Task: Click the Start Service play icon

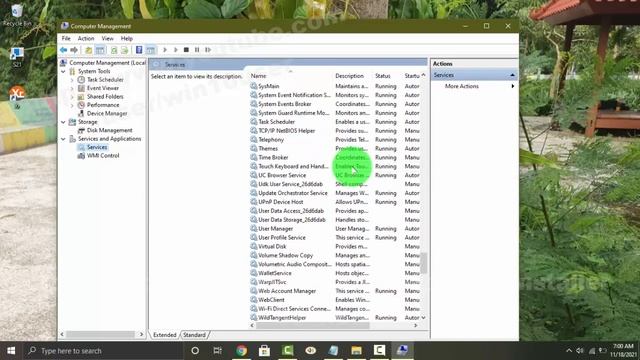Action: 165,50
